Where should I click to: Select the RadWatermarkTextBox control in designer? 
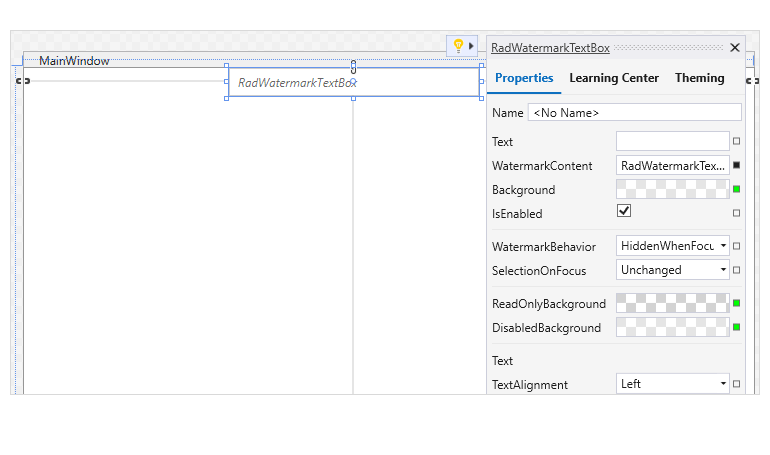pos(354,82)
